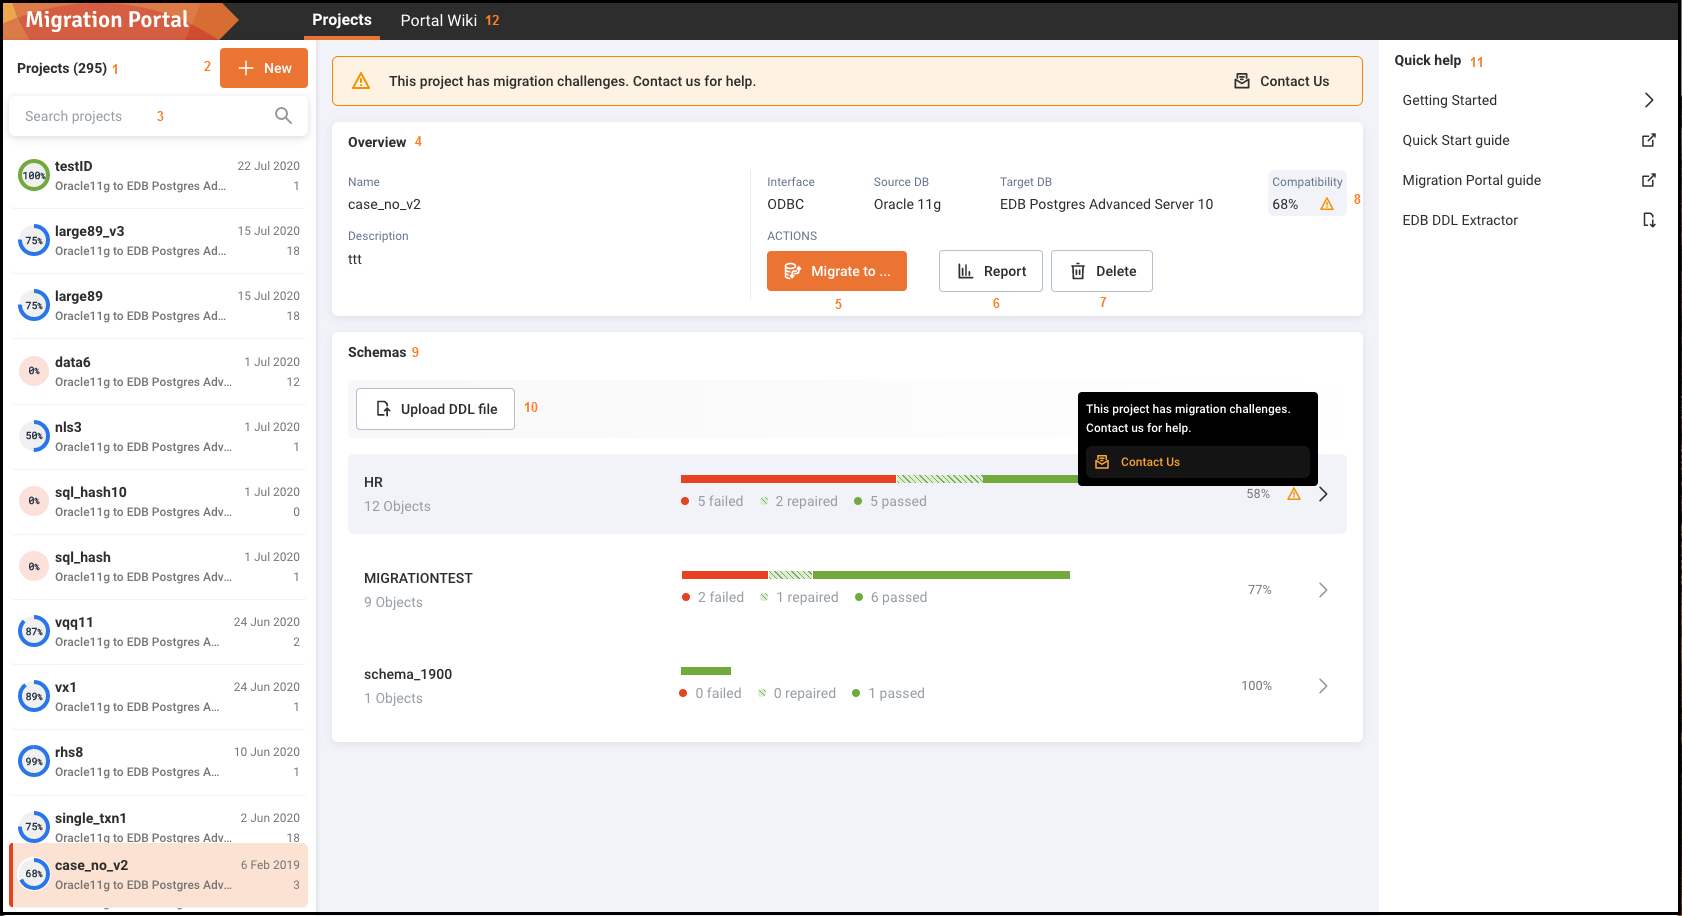This screenshot has width=1682, height=916.
Task: Click Contact Us in the warning banner
Action: [x=1281, y=81]
